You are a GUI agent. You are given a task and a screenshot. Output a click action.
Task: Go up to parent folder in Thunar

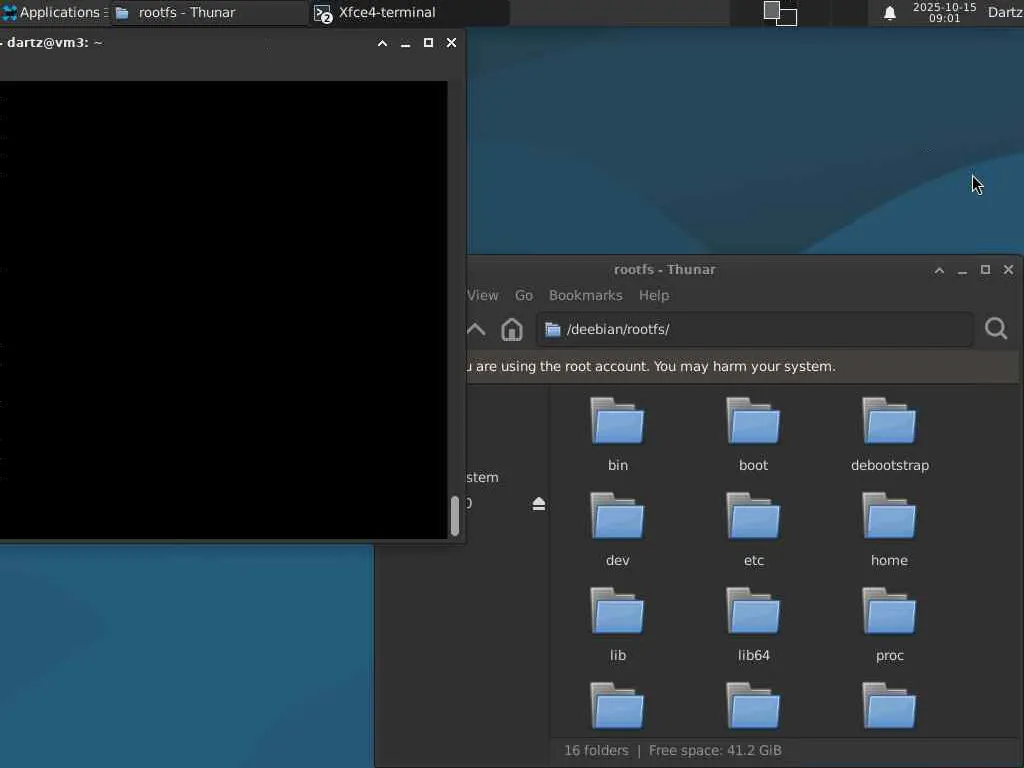point(476,329)
